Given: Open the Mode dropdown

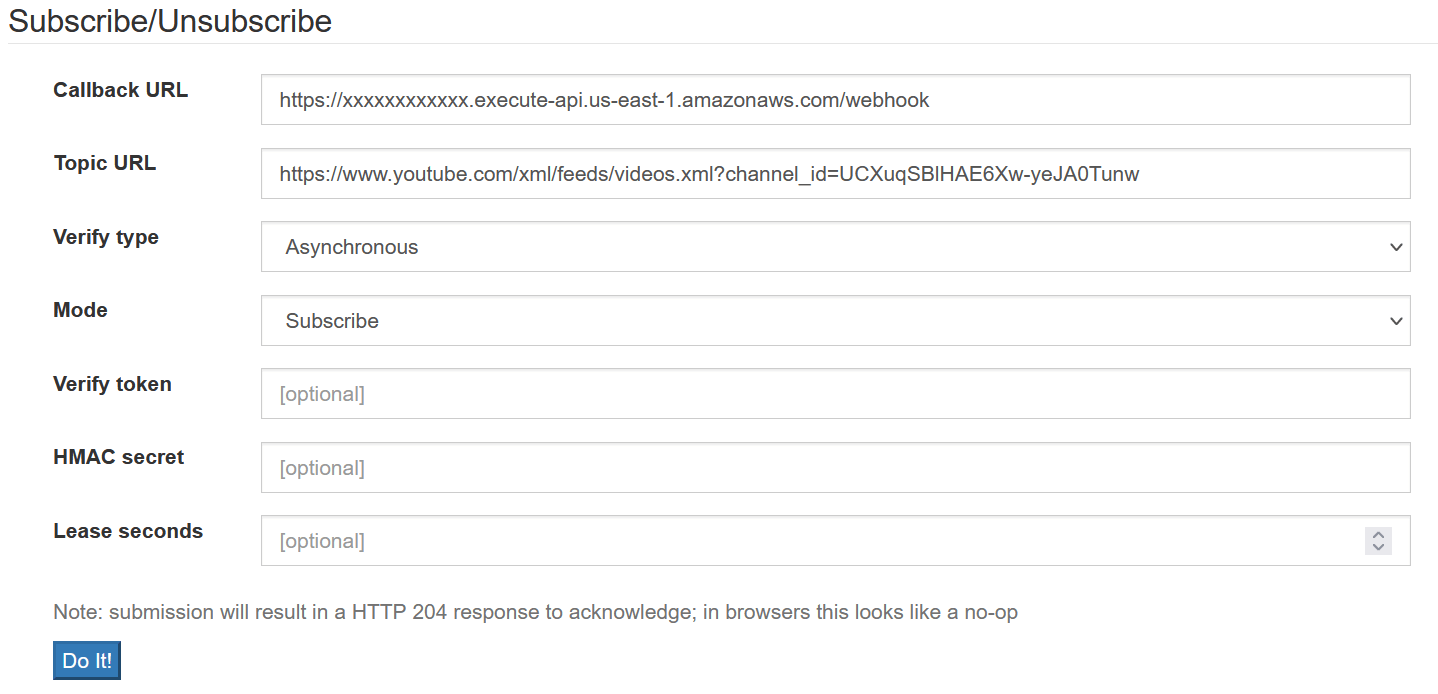Looking at the screenshot, I should 835,320.
